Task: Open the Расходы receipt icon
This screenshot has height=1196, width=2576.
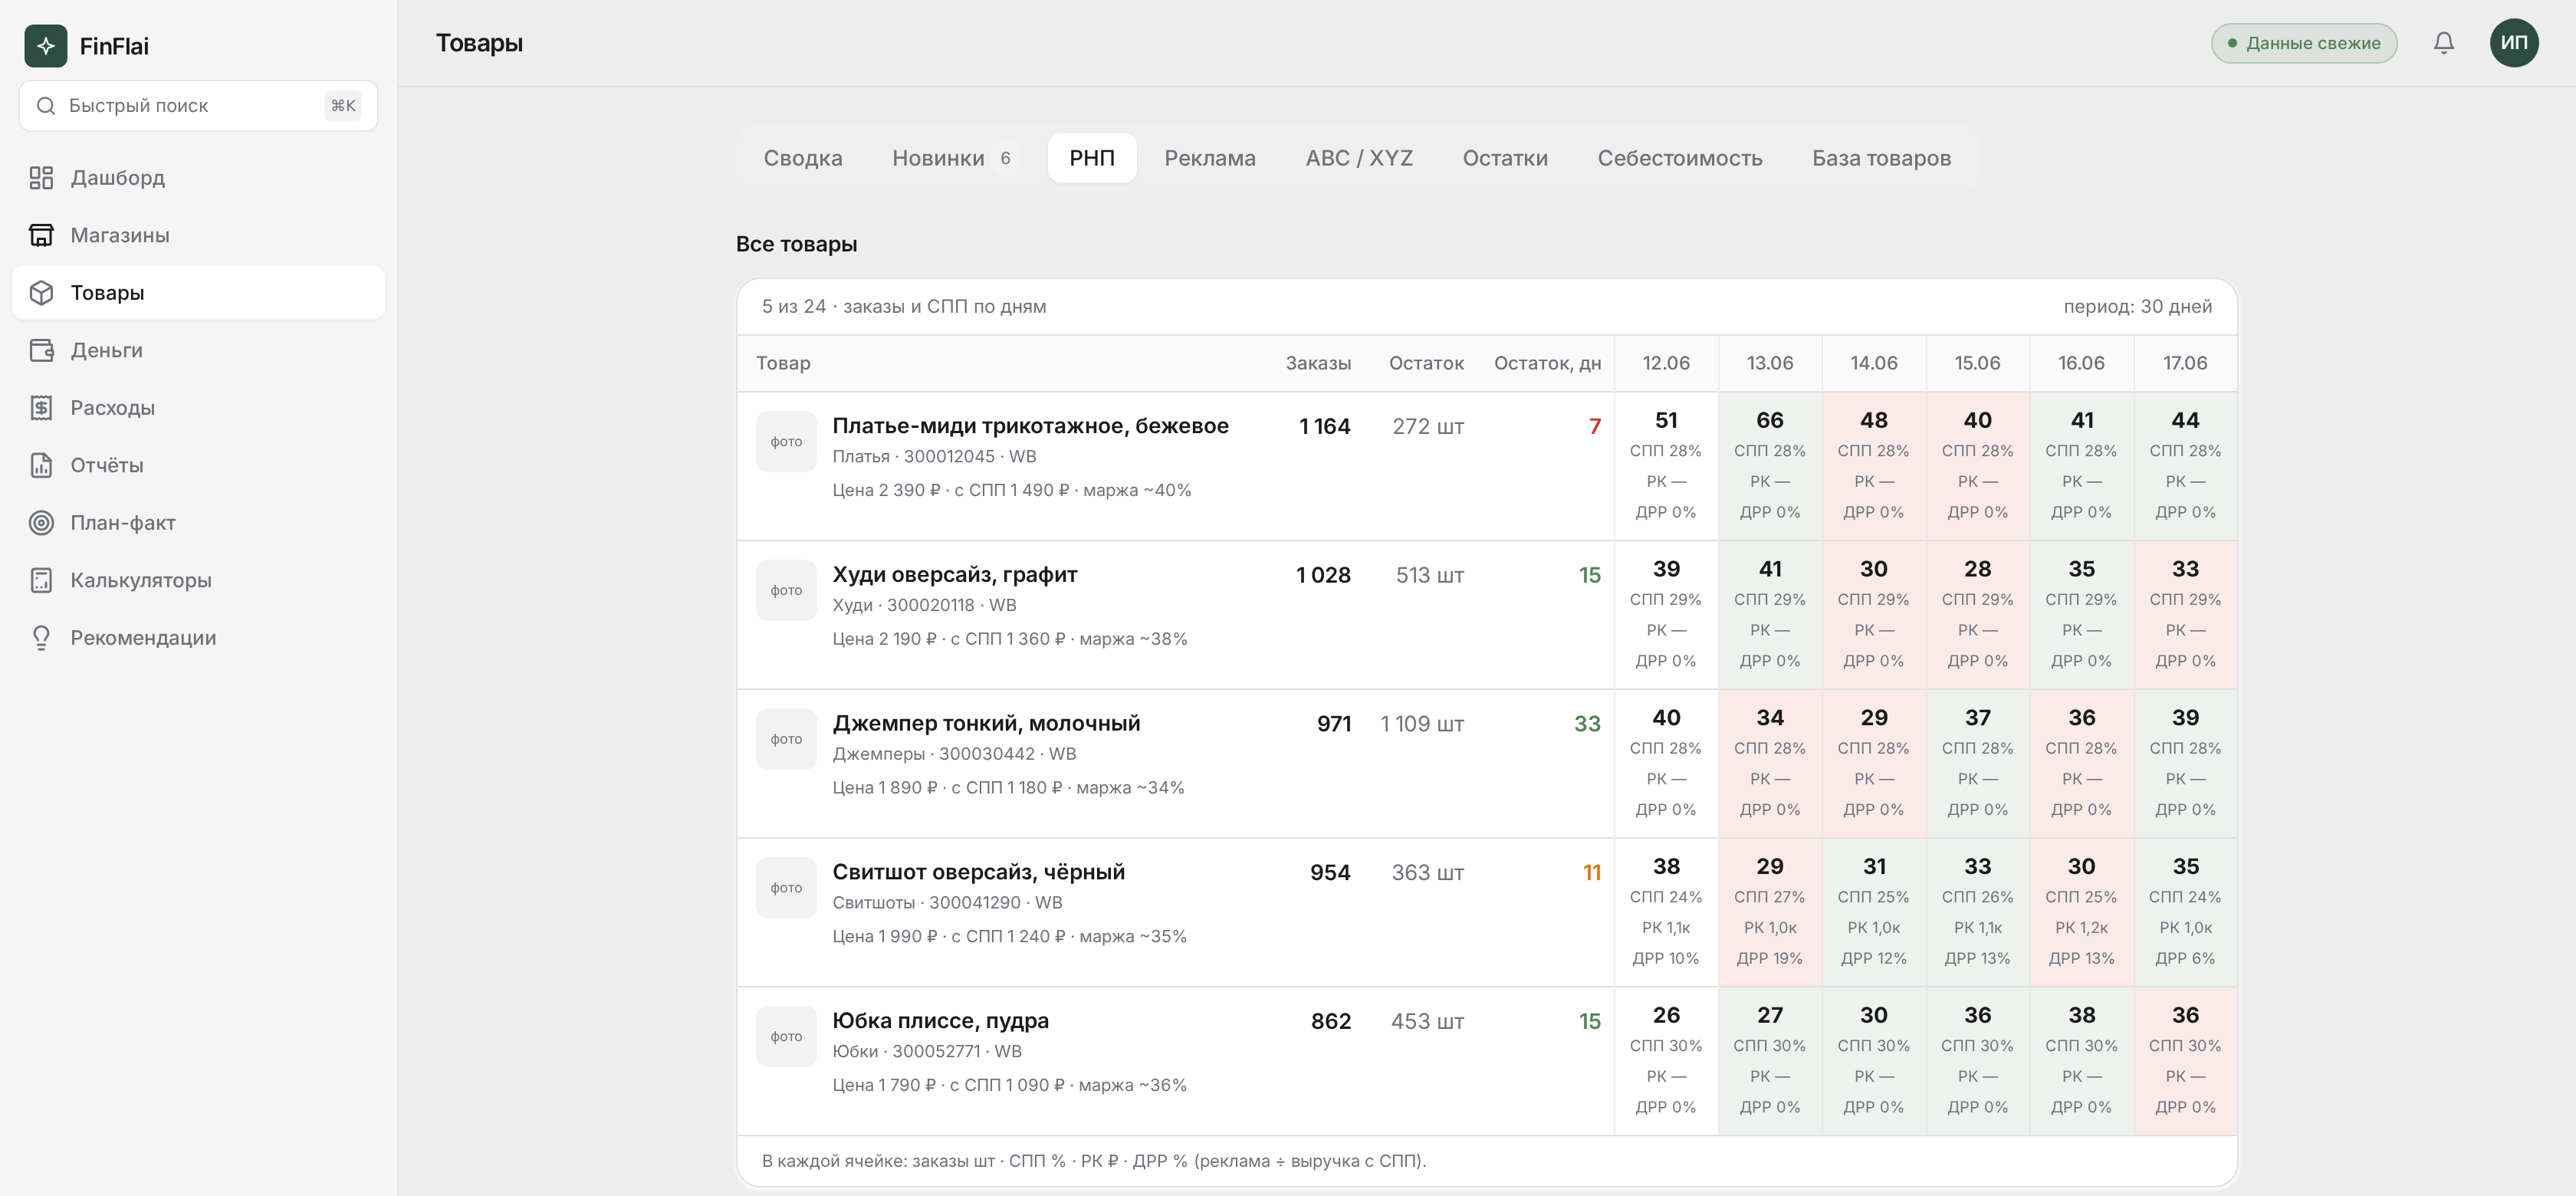Action: click(x=41, y=408)
